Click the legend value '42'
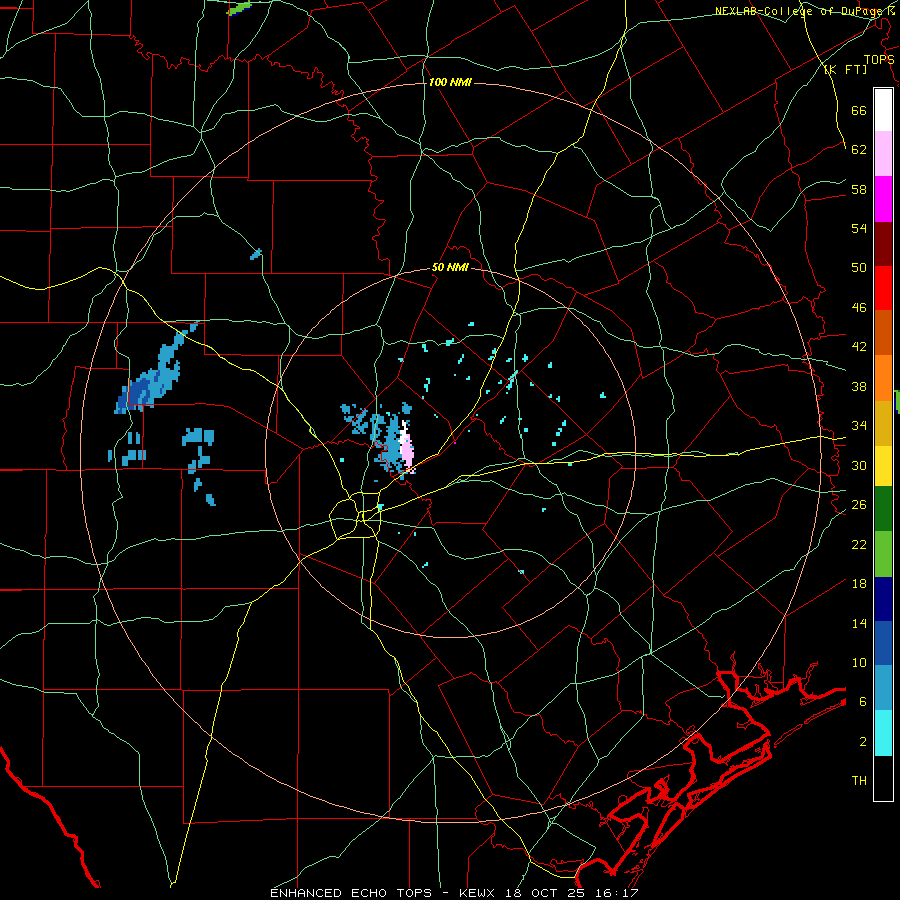Viewport: 900px width, 900px height. pyautogui.click(x=859, y=347)
